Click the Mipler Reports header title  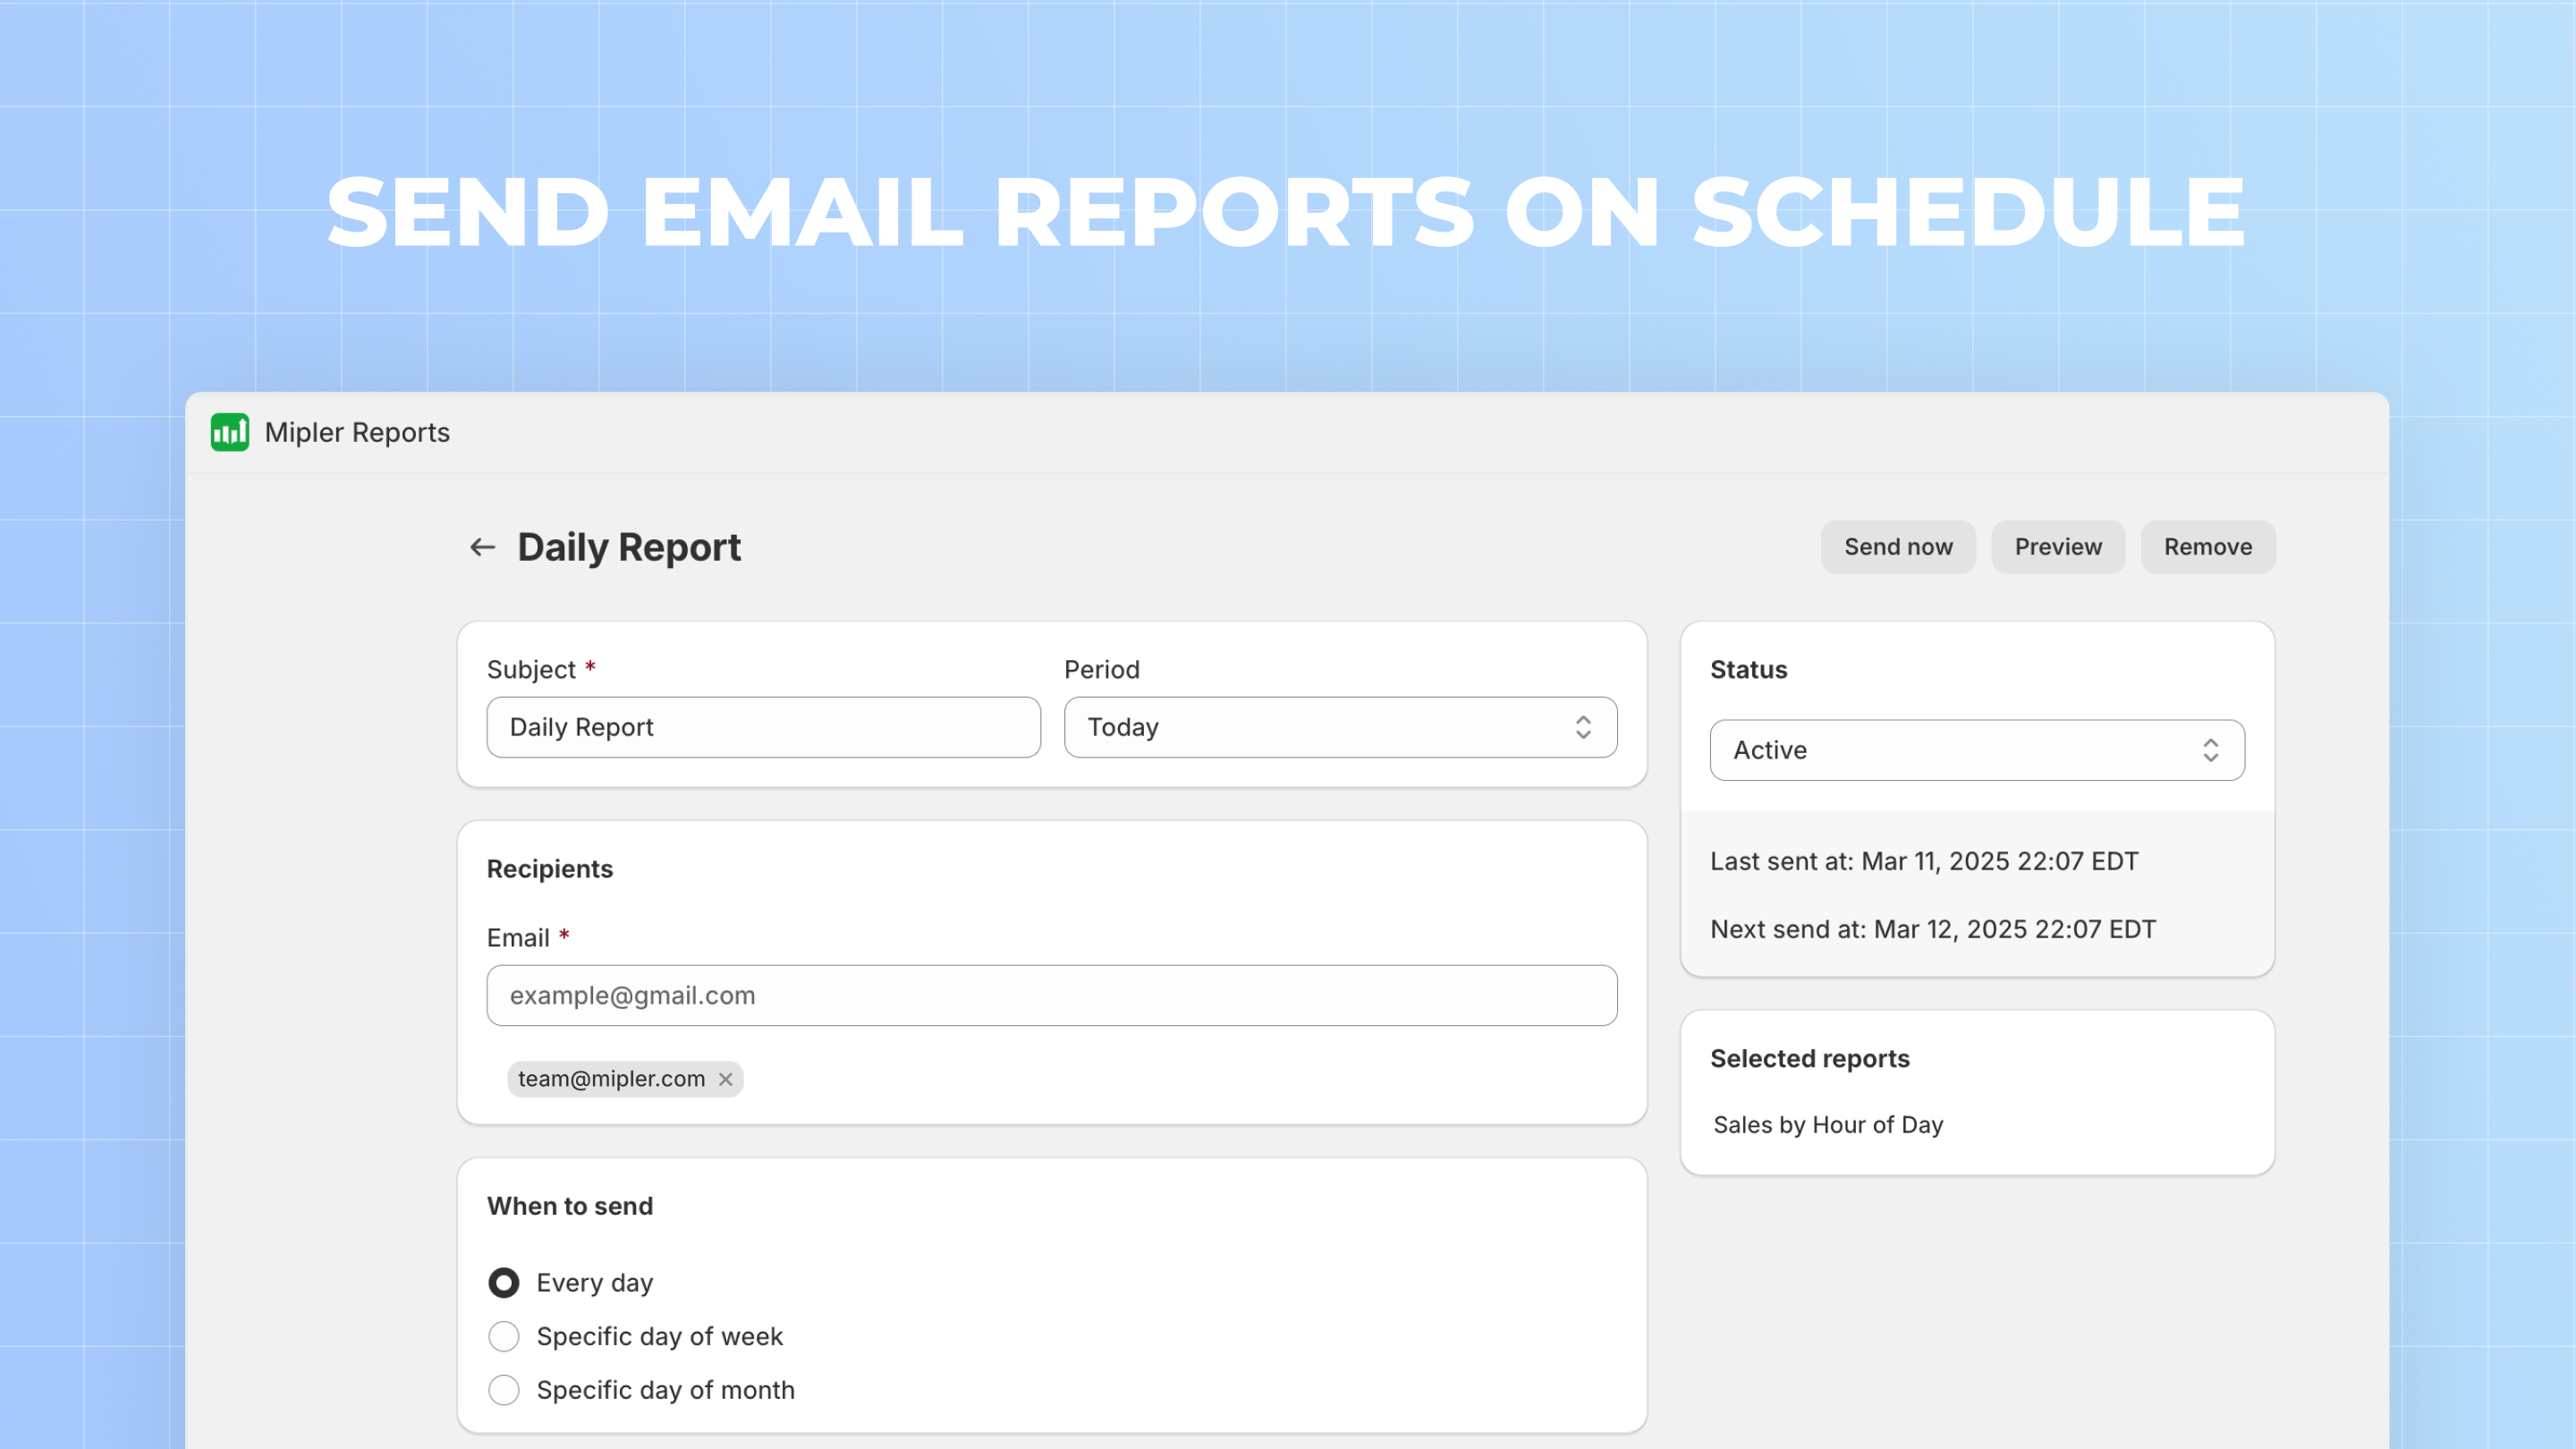pos(357,432)
